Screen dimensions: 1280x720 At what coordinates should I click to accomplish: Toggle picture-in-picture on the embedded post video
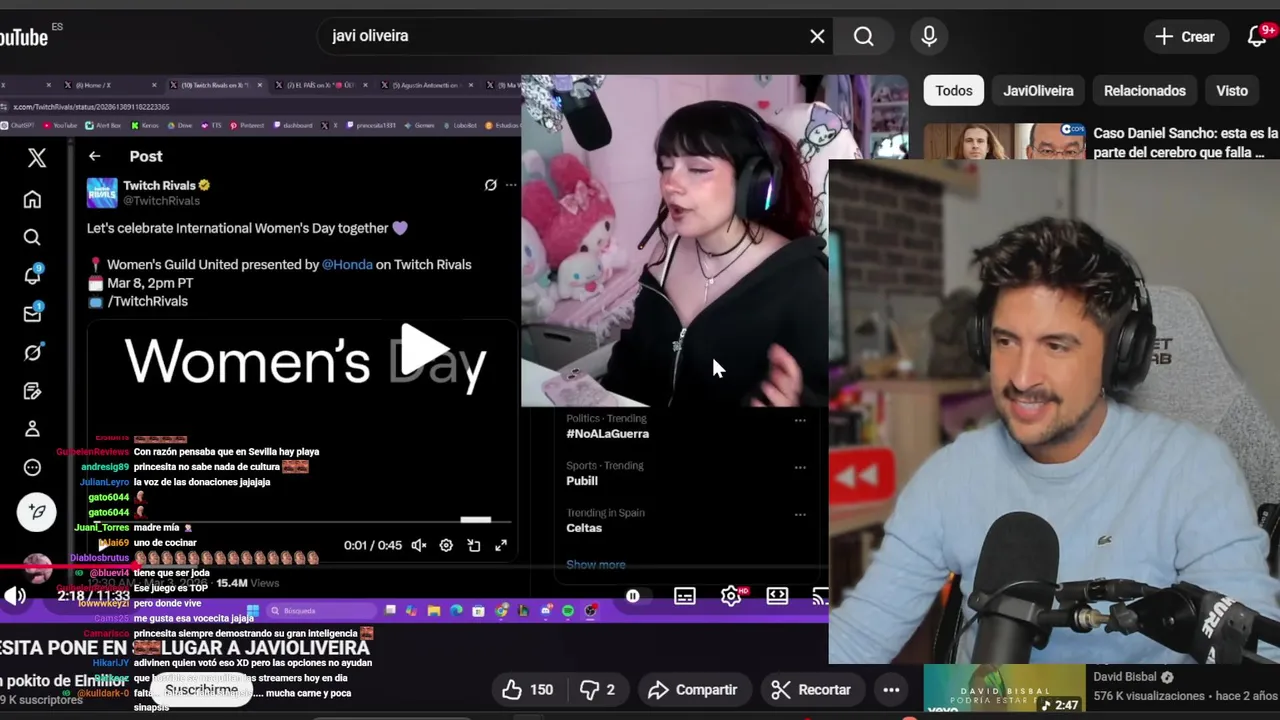[x=474, y=545]
